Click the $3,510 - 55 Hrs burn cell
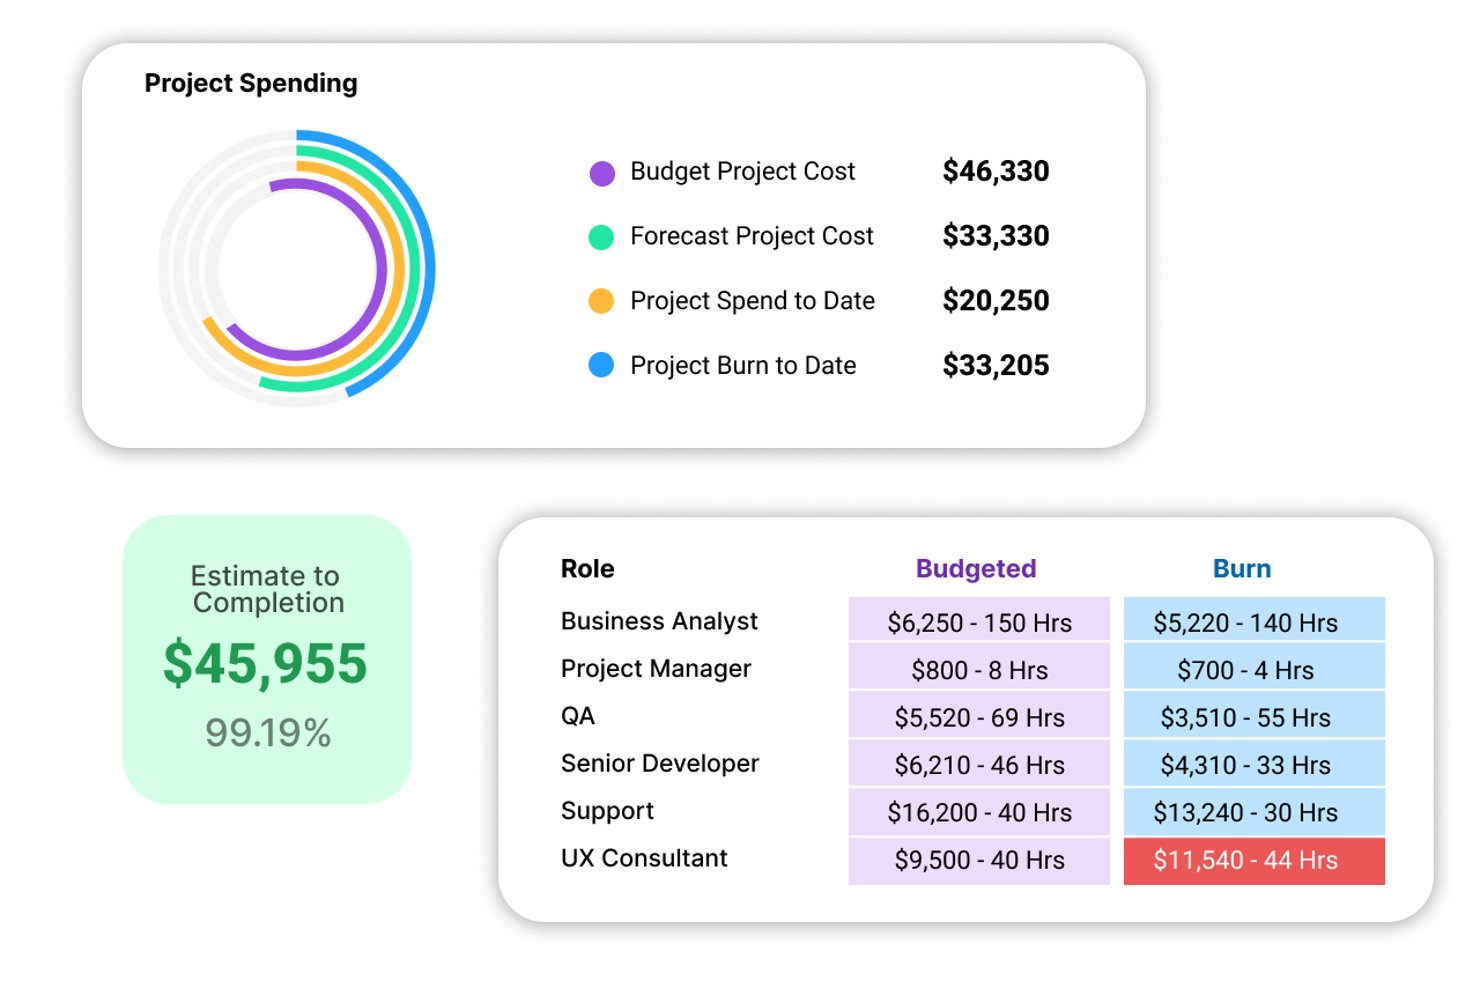The image size is (1480, 987). tap(1254, 715)
